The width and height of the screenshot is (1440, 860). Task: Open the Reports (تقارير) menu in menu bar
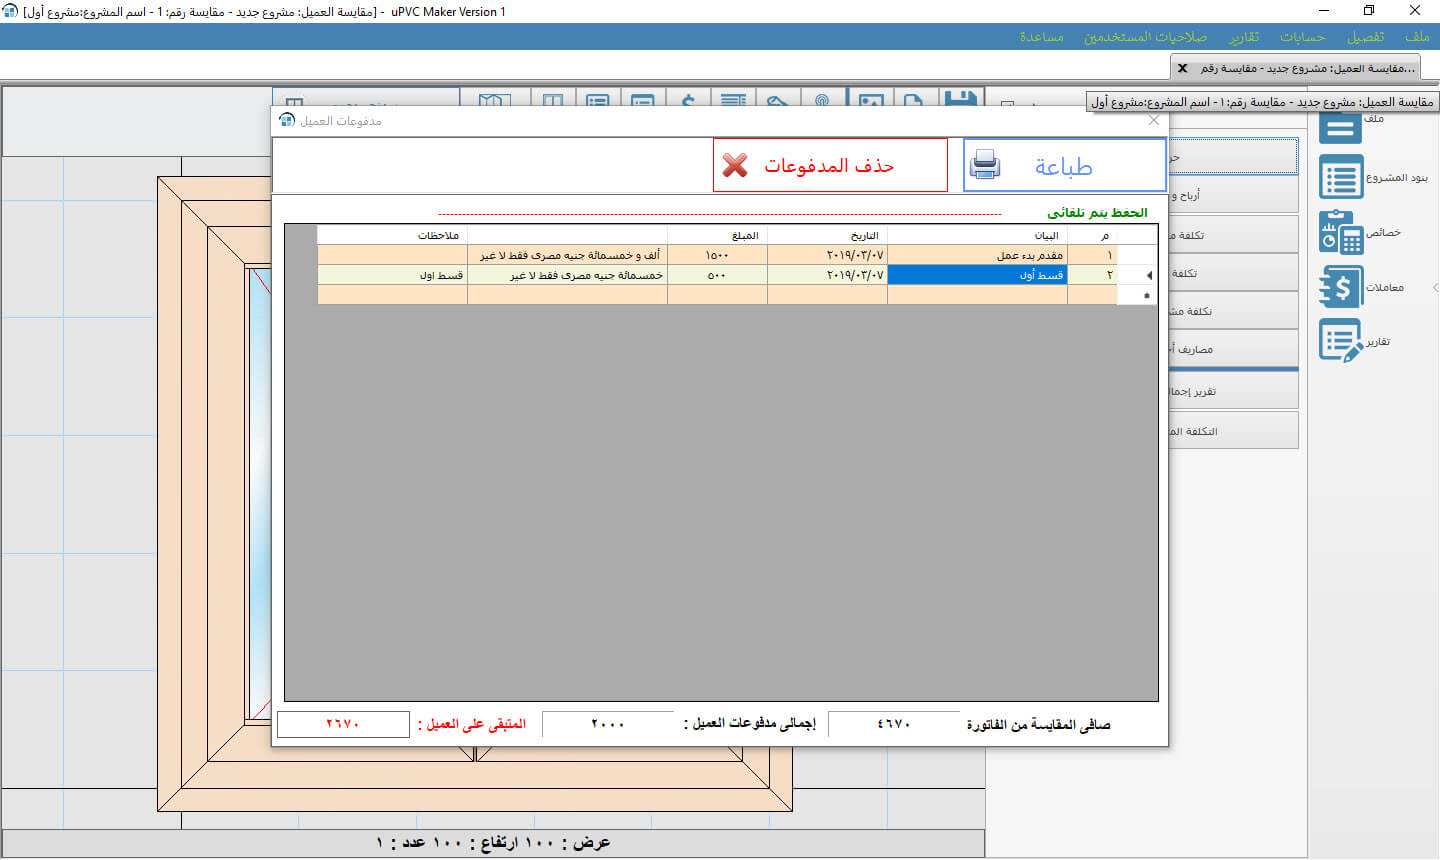pos(1244,37)
